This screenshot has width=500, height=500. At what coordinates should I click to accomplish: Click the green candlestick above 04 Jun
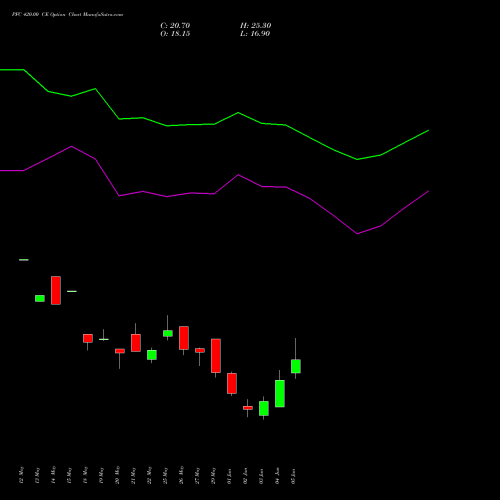280,393
